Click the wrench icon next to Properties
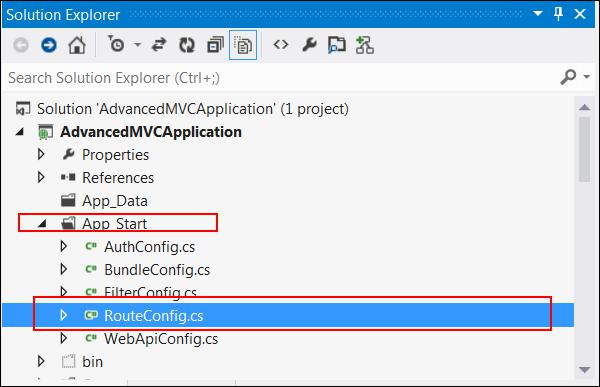The width and height of the screenshot is (600, 387). click(x=68, y=154)
